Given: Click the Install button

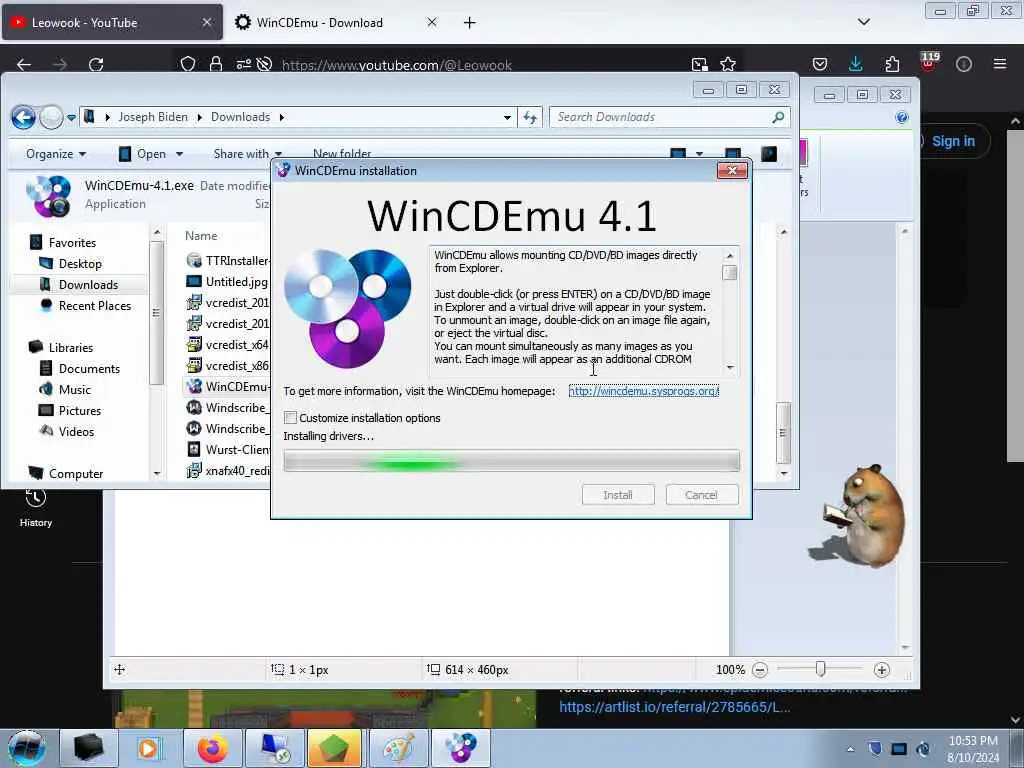Looking at the screenshot, I should (618, 495).
